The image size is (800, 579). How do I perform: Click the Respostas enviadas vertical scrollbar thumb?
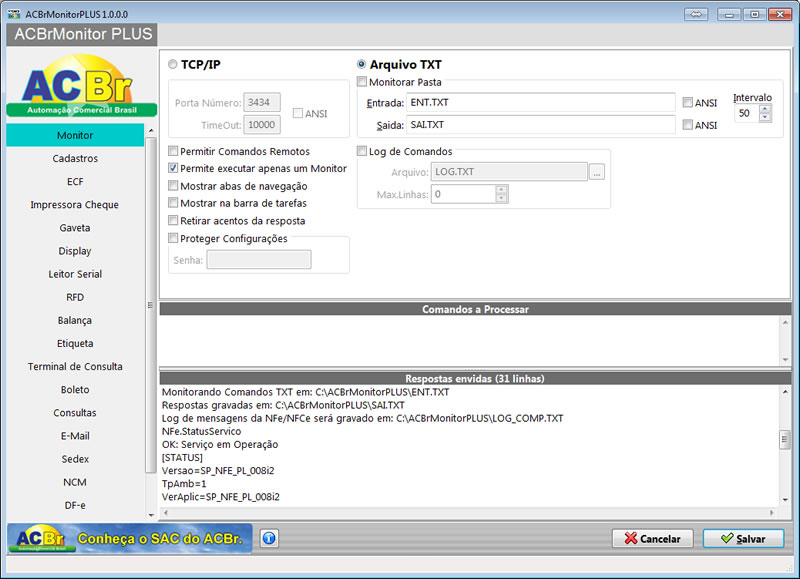coord(785,440)
